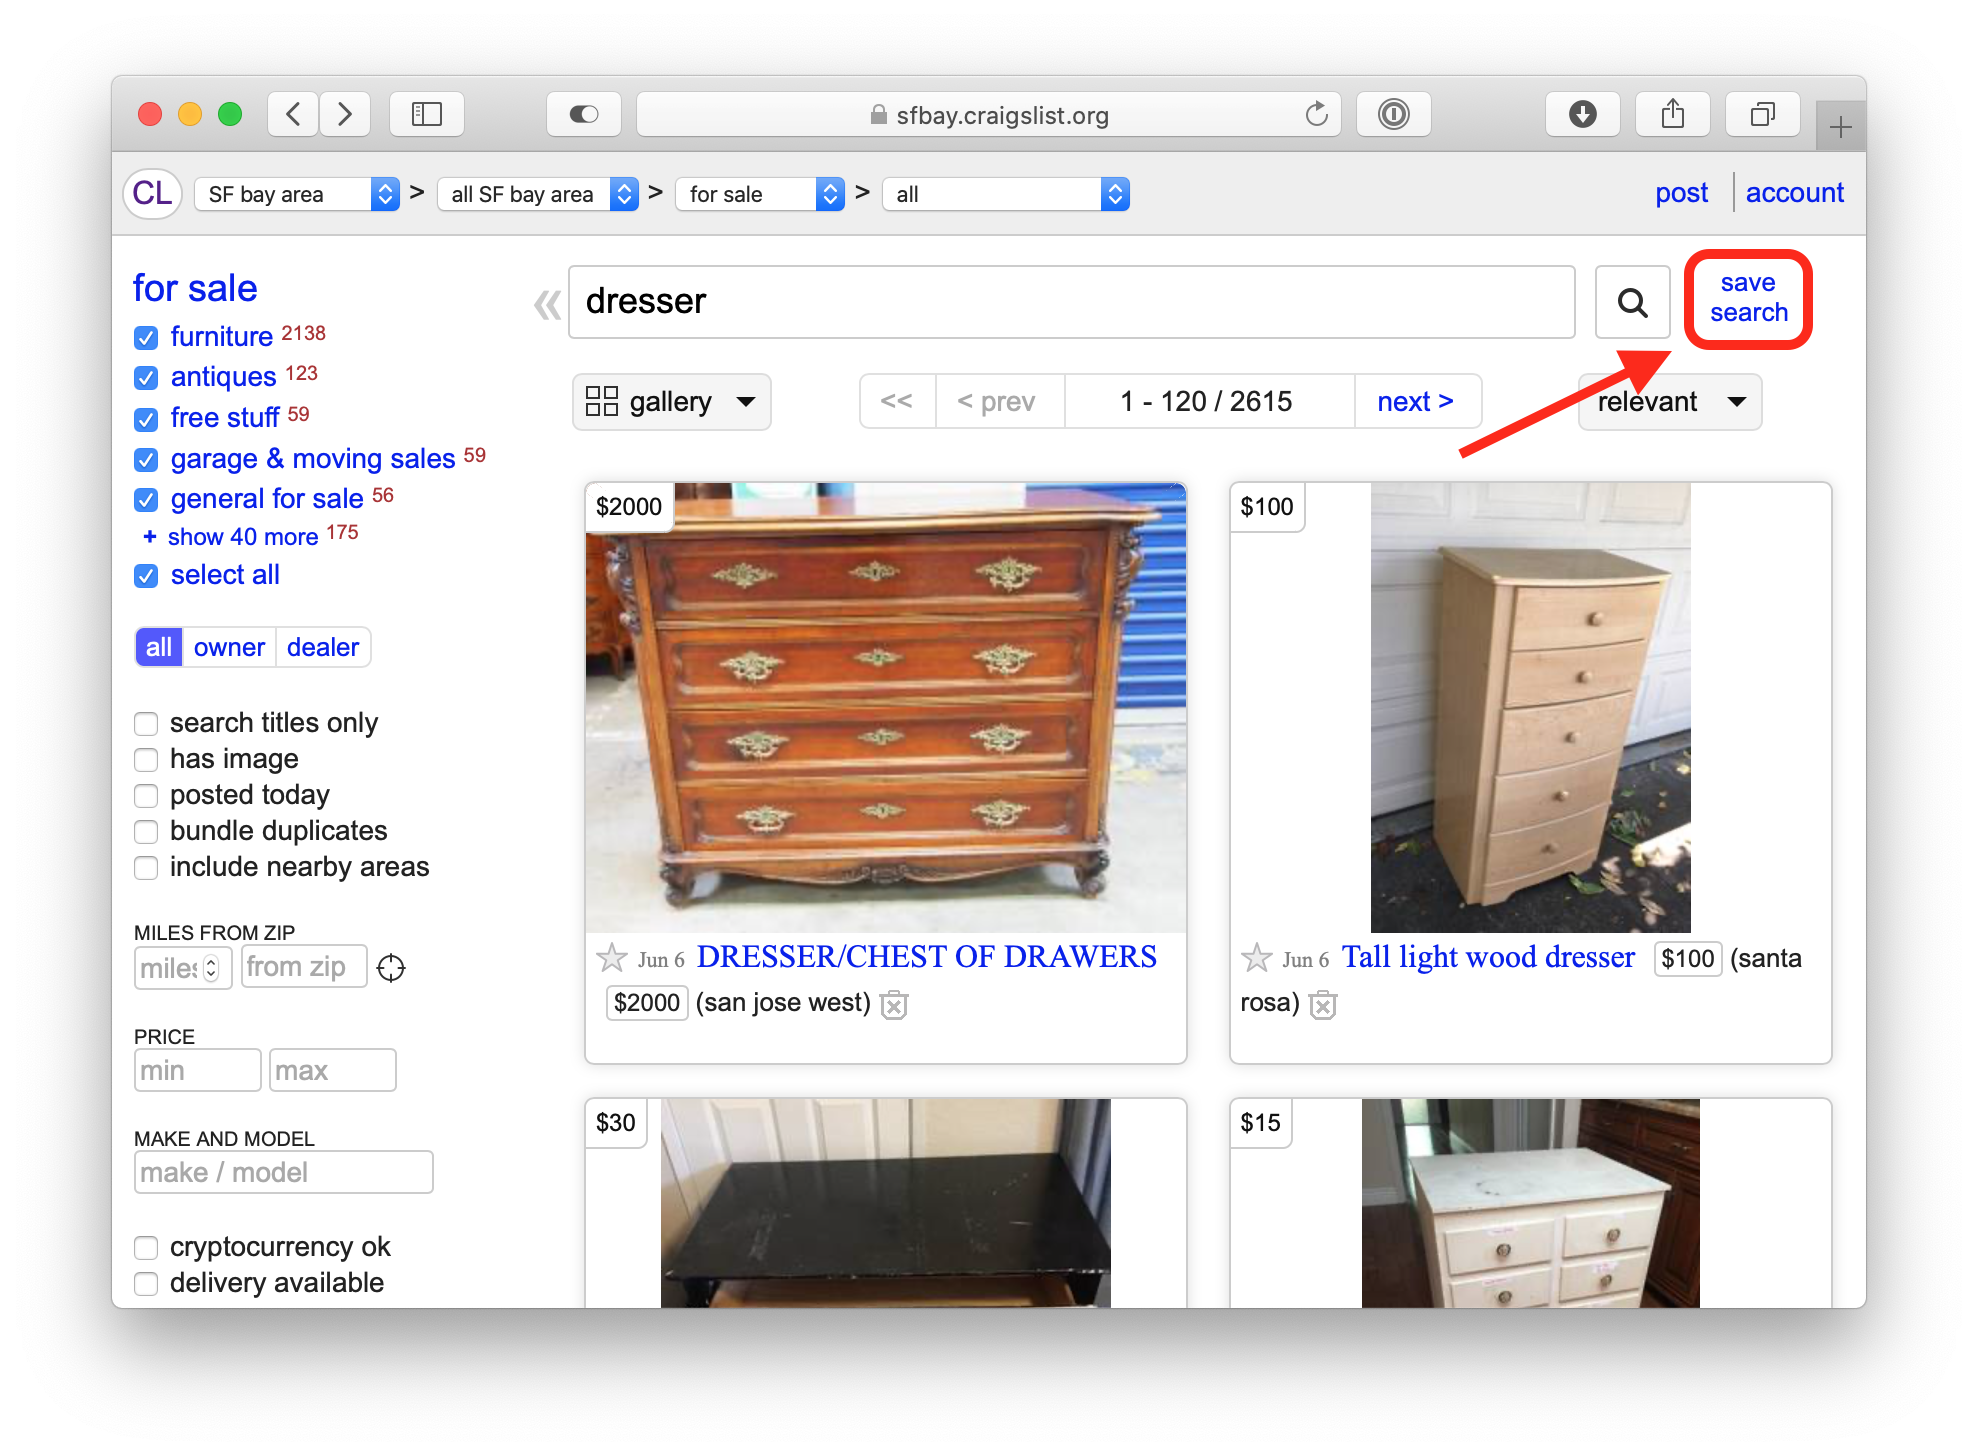
Task: Go back with Safari's back arrow
Action: pyautogui.click(x=293, y=114)
